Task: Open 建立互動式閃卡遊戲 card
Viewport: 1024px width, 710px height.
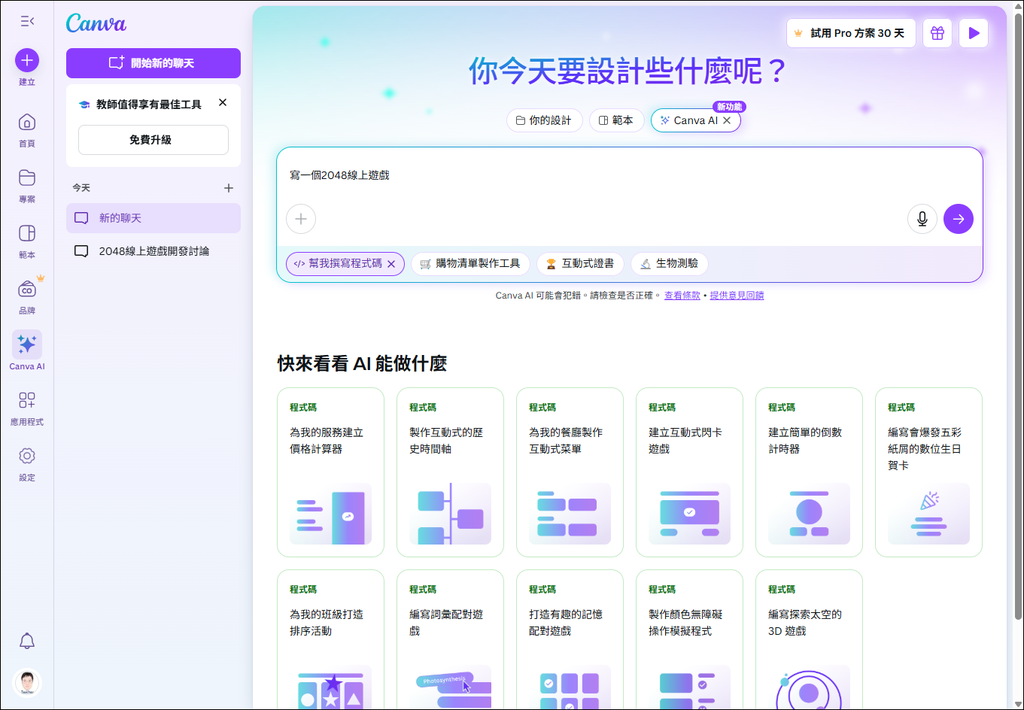Action: (x=689, y=472)
